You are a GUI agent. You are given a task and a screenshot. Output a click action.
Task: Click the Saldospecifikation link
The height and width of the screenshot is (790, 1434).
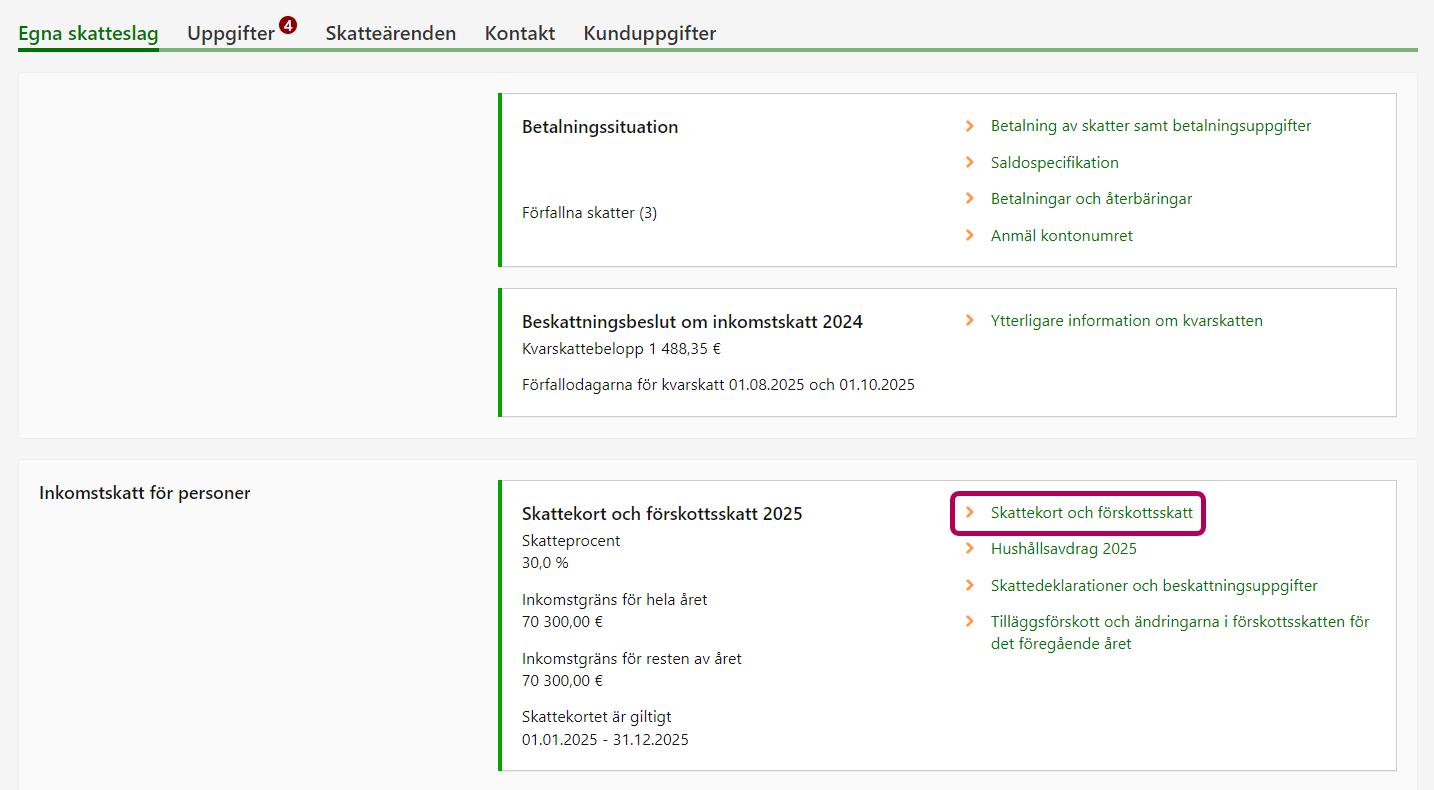[x=1054, y=162]
